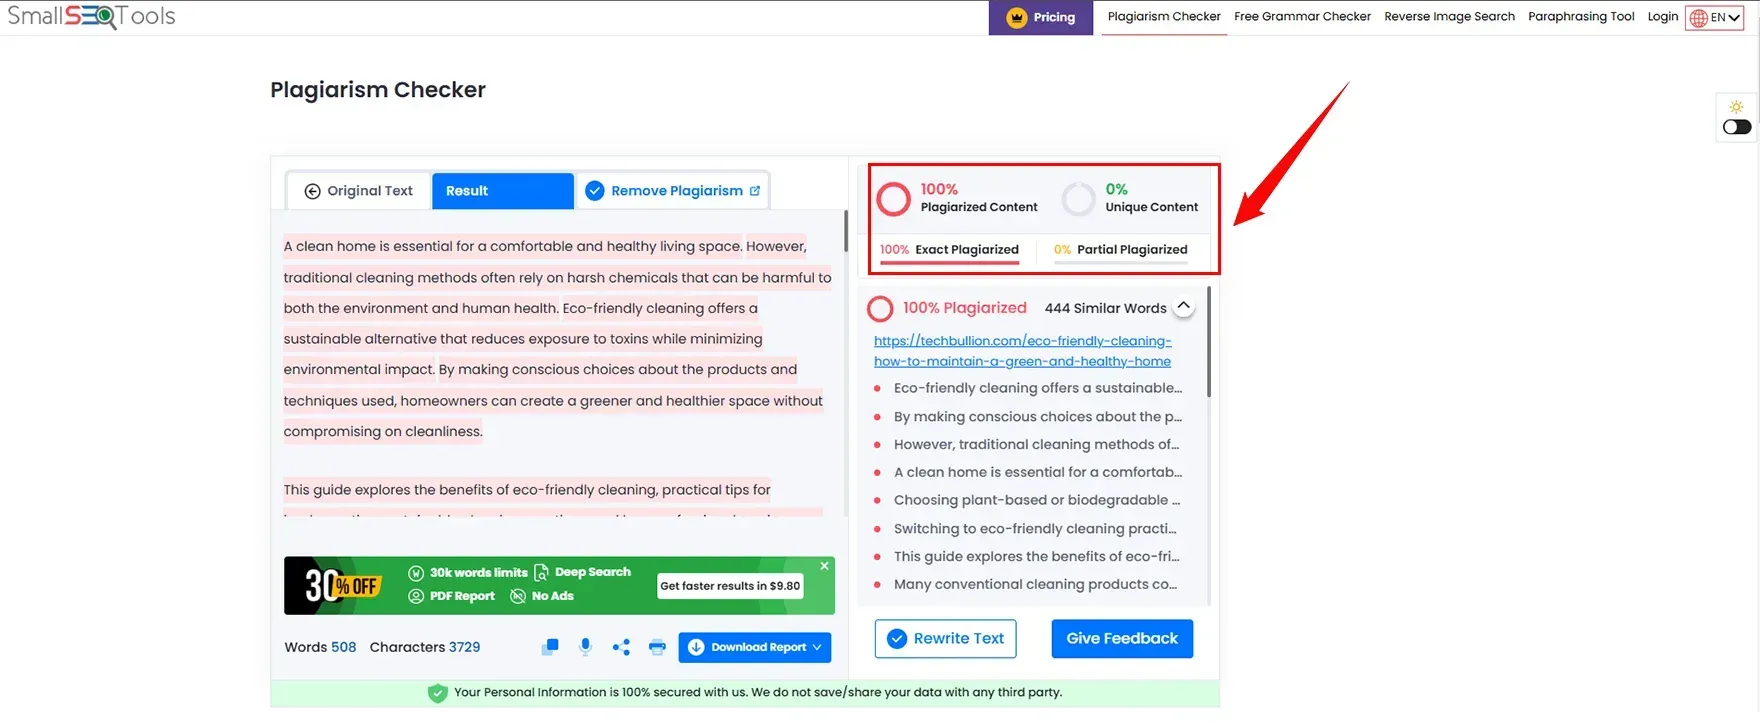Open the EN language dropdown

tap(1714, 17)
